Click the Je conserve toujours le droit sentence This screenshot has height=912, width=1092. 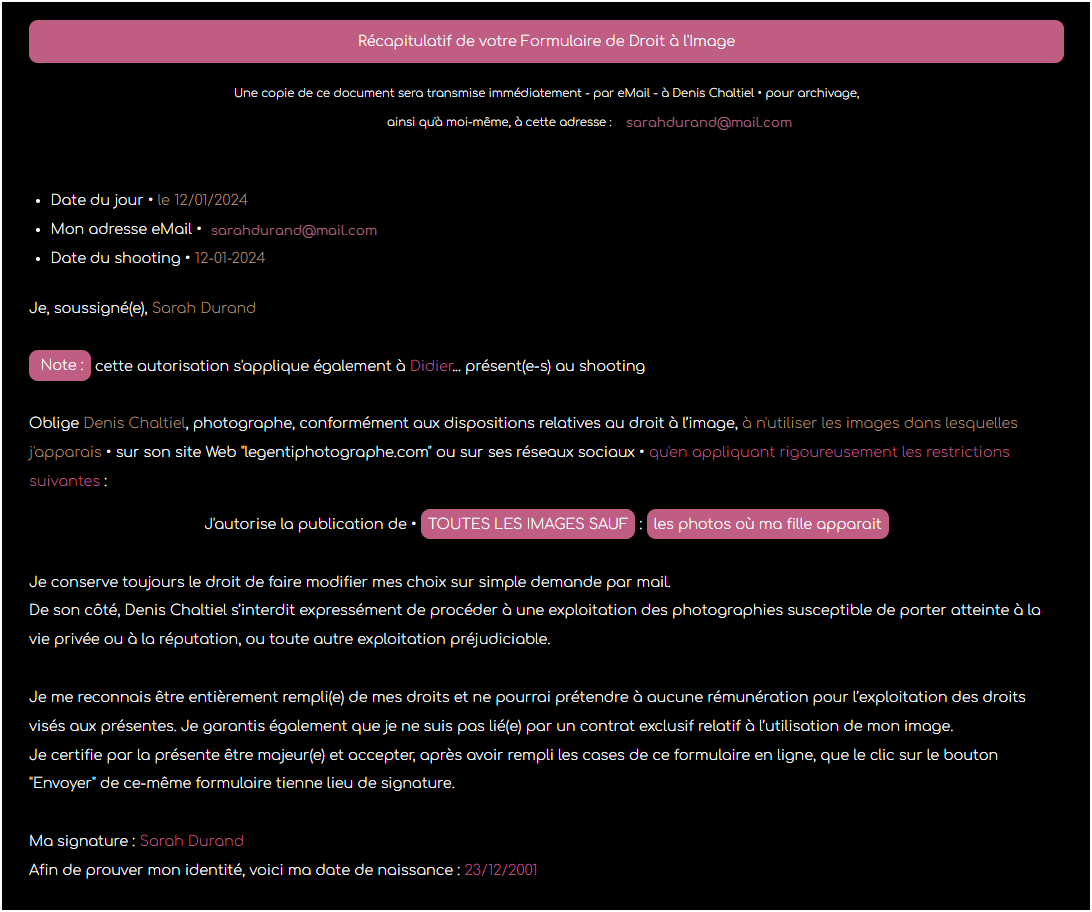click(350, 582)
